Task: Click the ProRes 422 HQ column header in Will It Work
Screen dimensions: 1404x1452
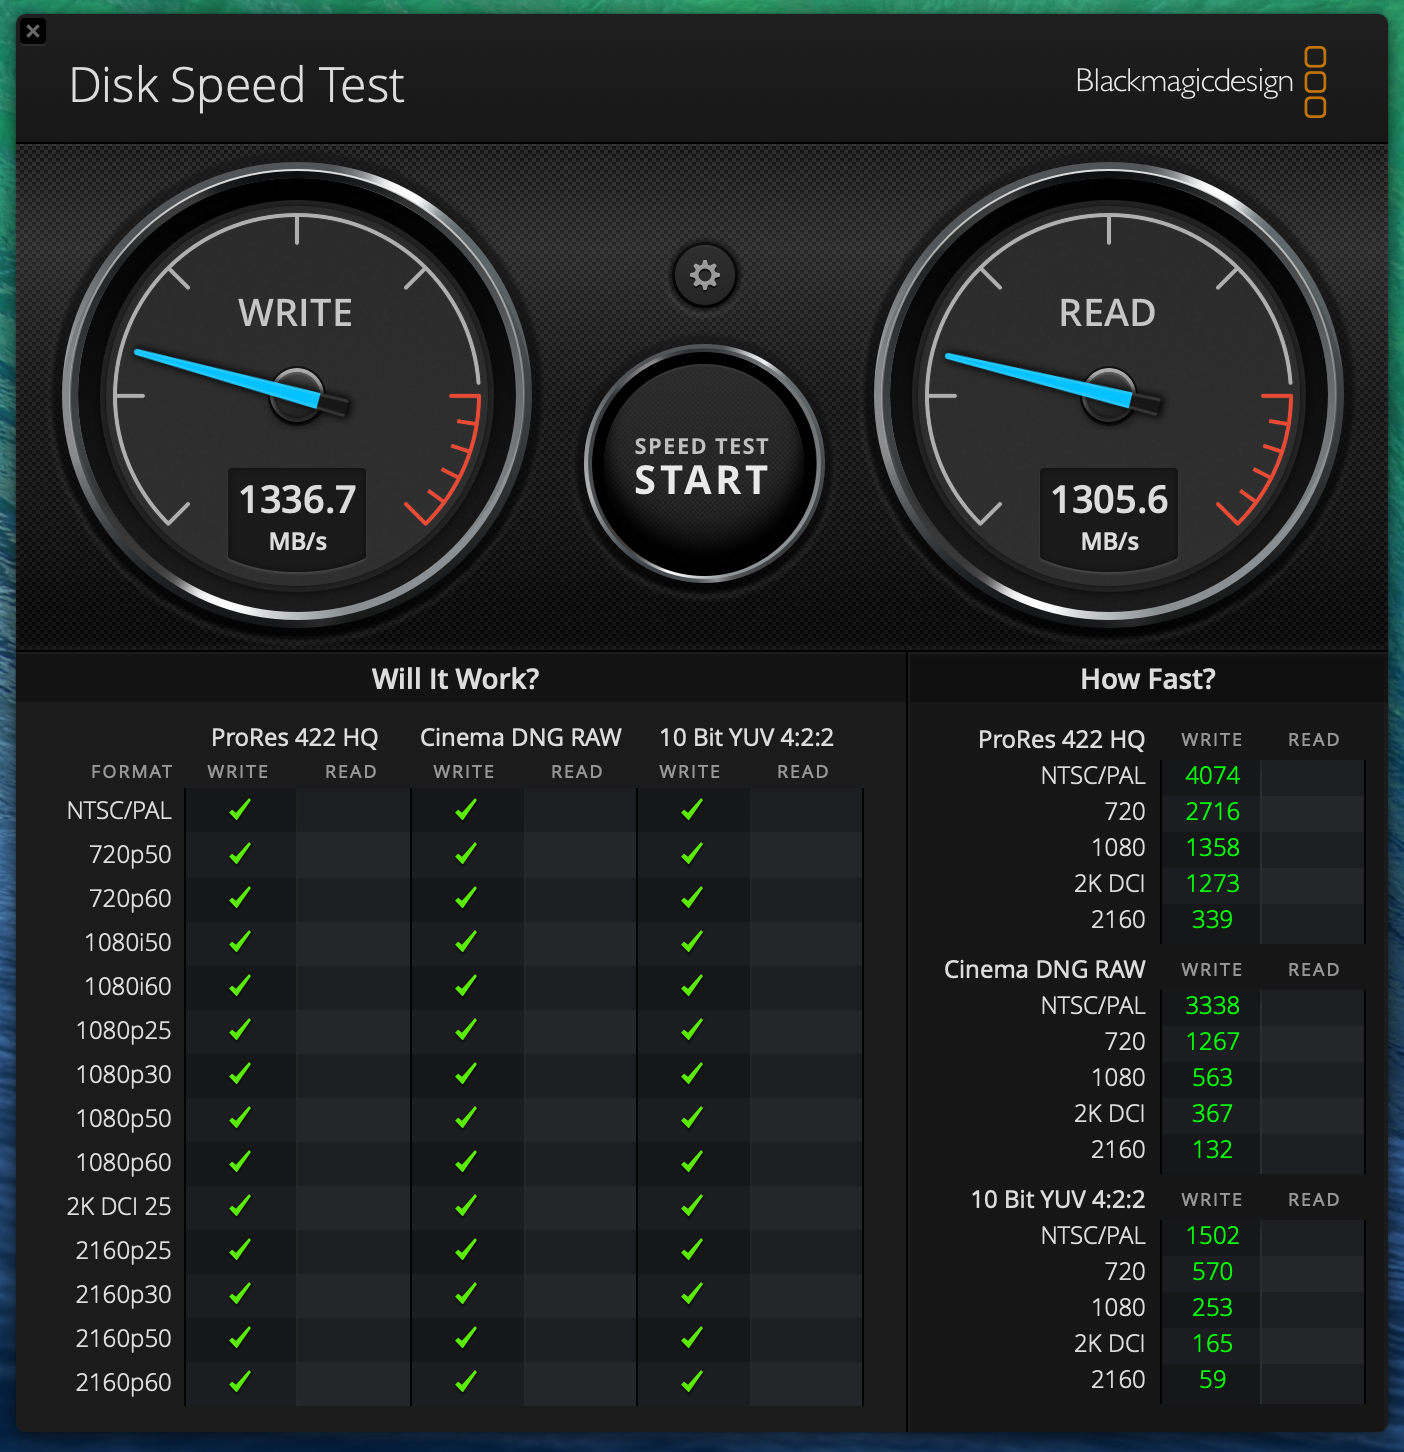Action: [295, 738]
